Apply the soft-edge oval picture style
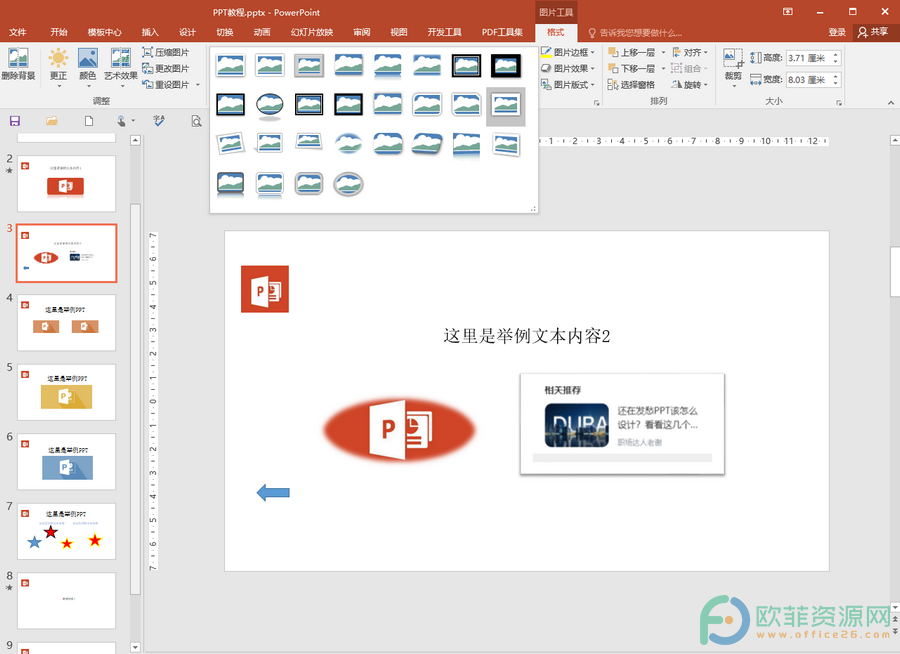The width and height of the screenshot is (900, 654). pyautogui.click(x=348, y=144)
